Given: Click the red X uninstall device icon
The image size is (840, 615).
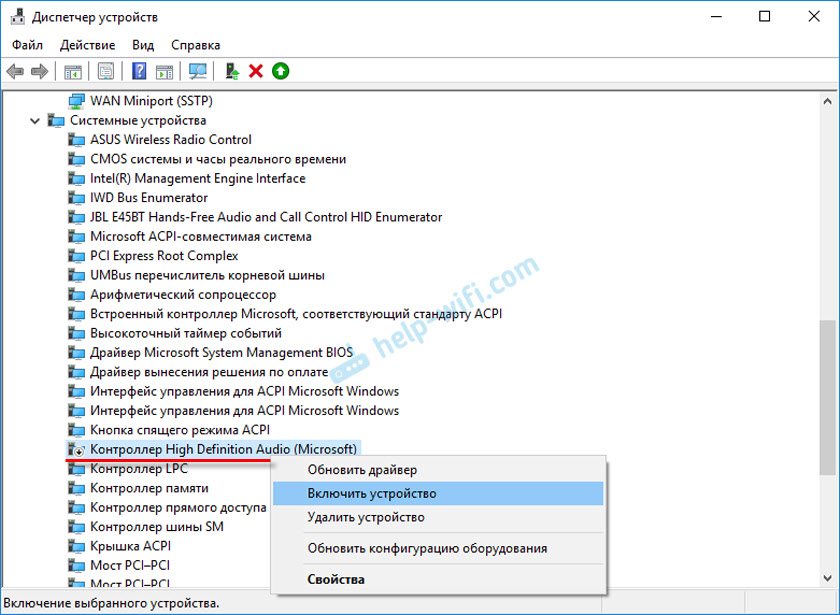Looking at the screenshot, I should [256, 71].
